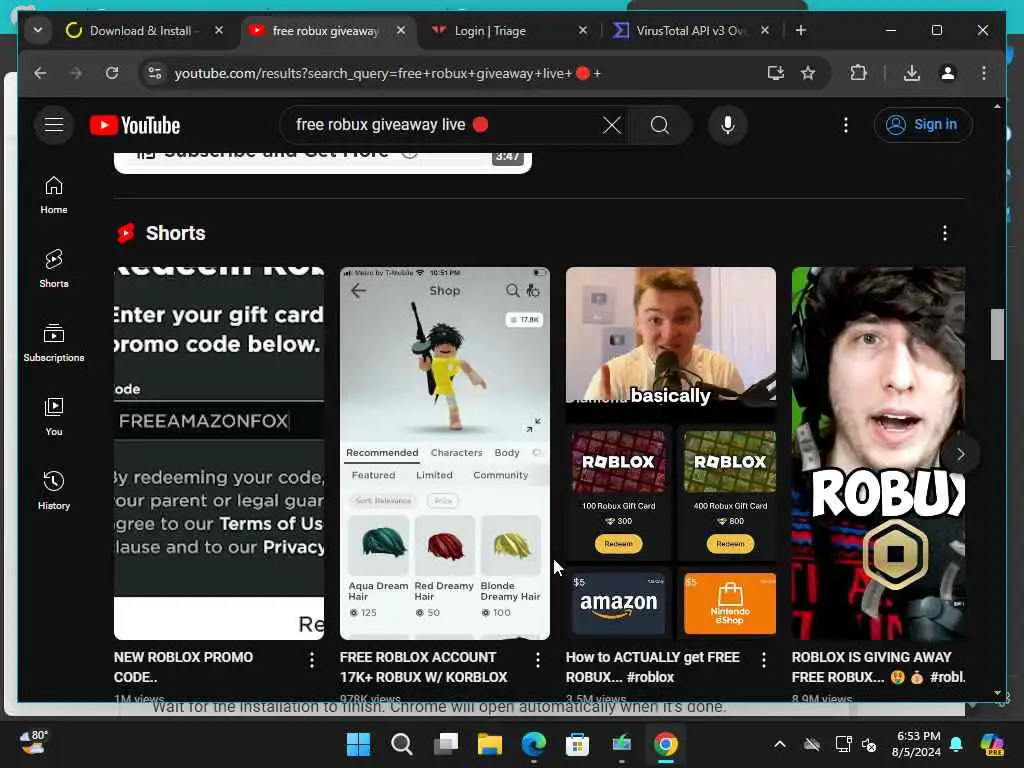Image resolution: width=1024 pixels, height=768 pixels.
Task: Play the FREE ROBLOX ACCOUNT short thumbnail
Action: [x=445, y=453]
